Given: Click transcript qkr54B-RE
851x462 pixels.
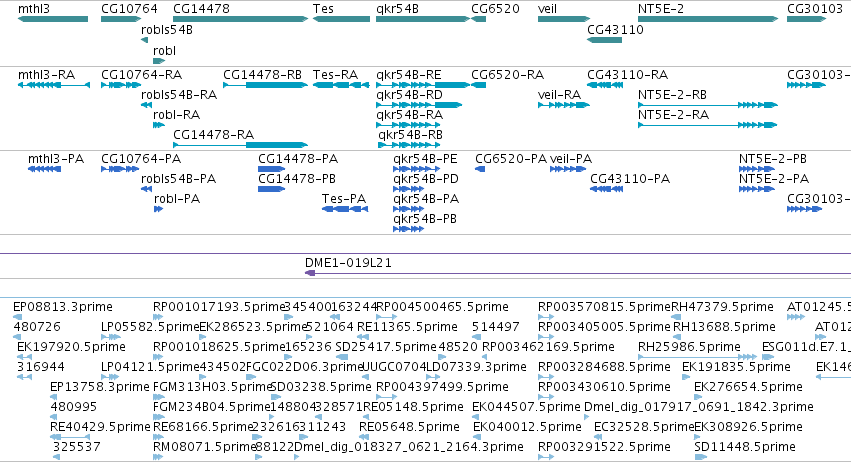Looking at the screenshot, I should point(423,85).
